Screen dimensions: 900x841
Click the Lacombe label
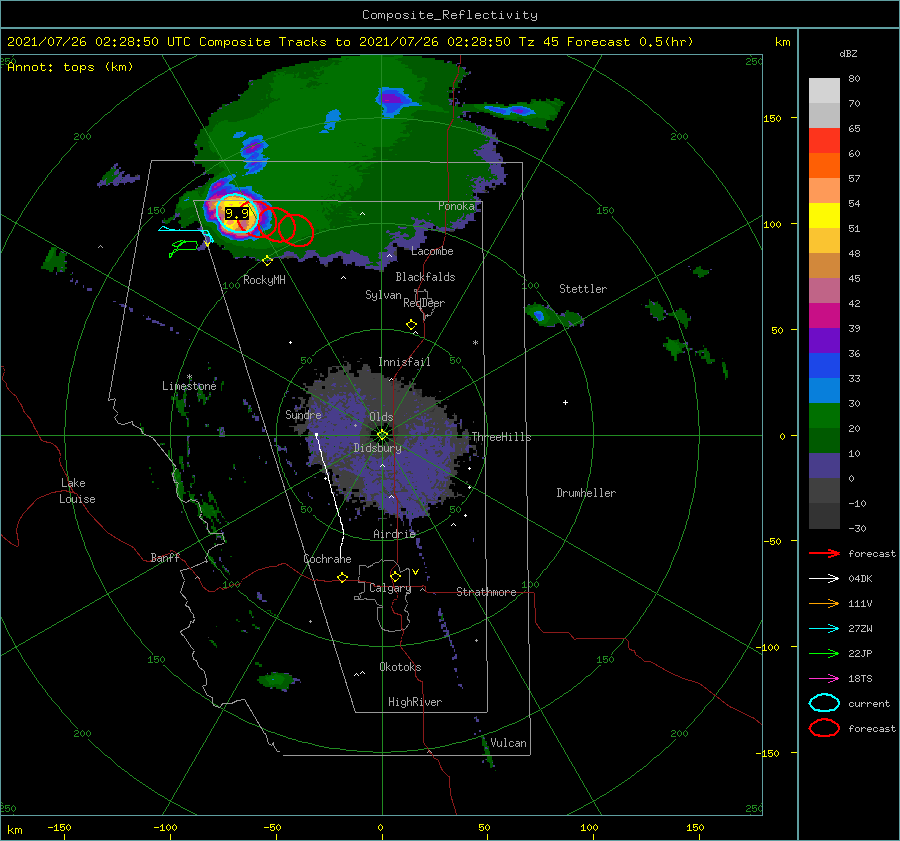[432, 251]
